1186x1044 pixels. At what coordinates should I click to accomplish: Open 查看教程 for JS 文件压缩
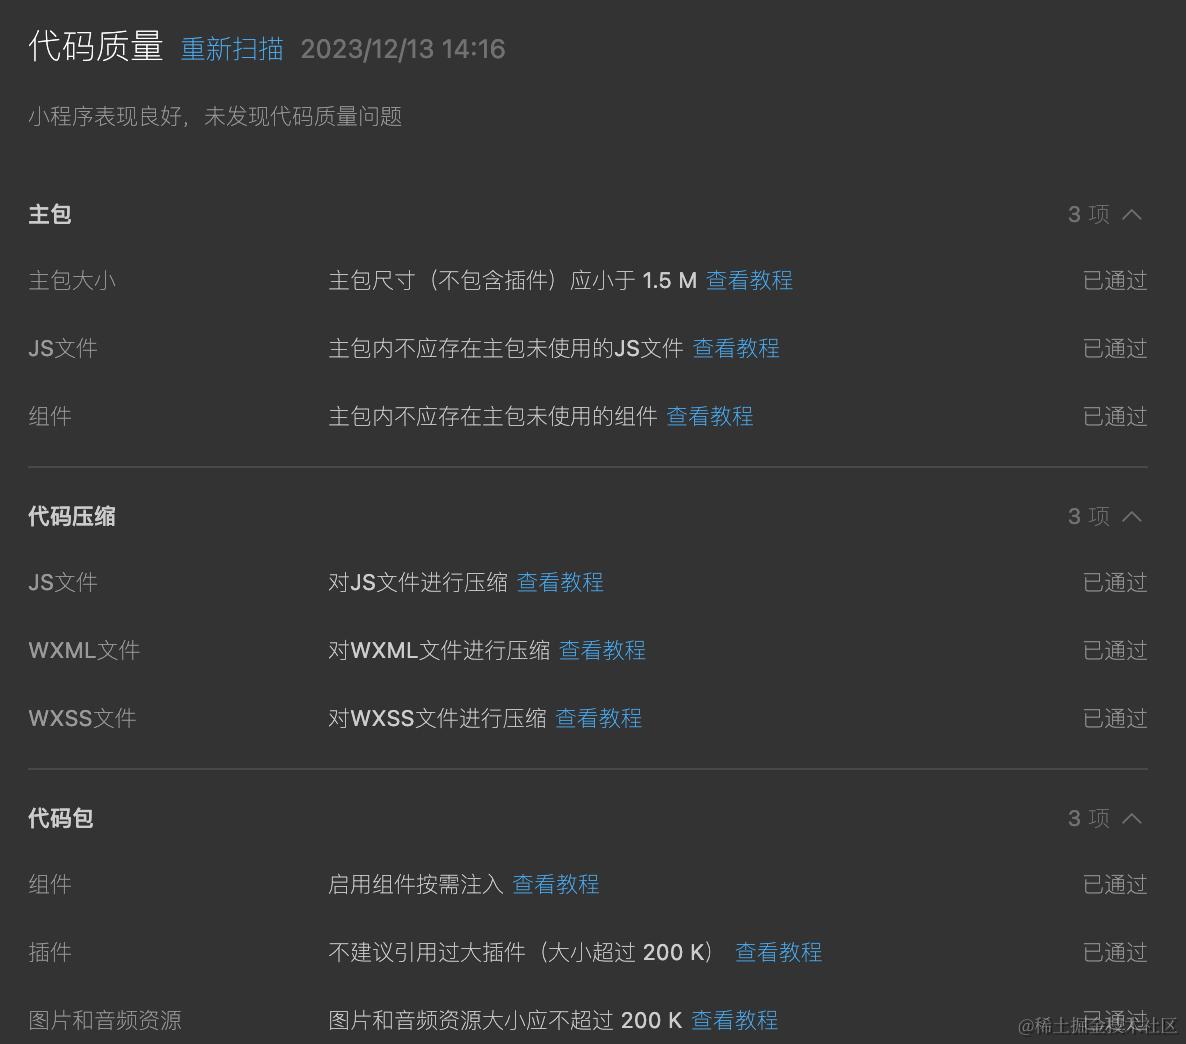[560, 582]
